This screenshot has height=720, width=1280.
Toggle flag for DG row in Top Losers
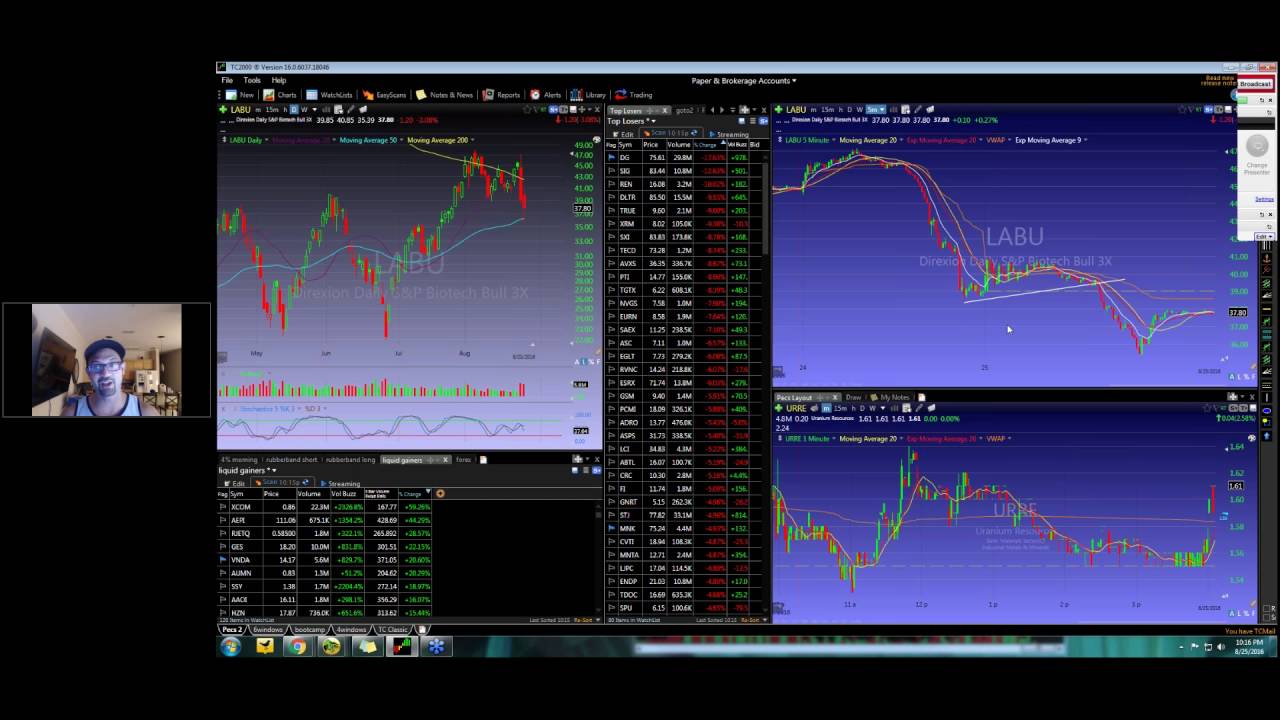click(x=612, y=157)
